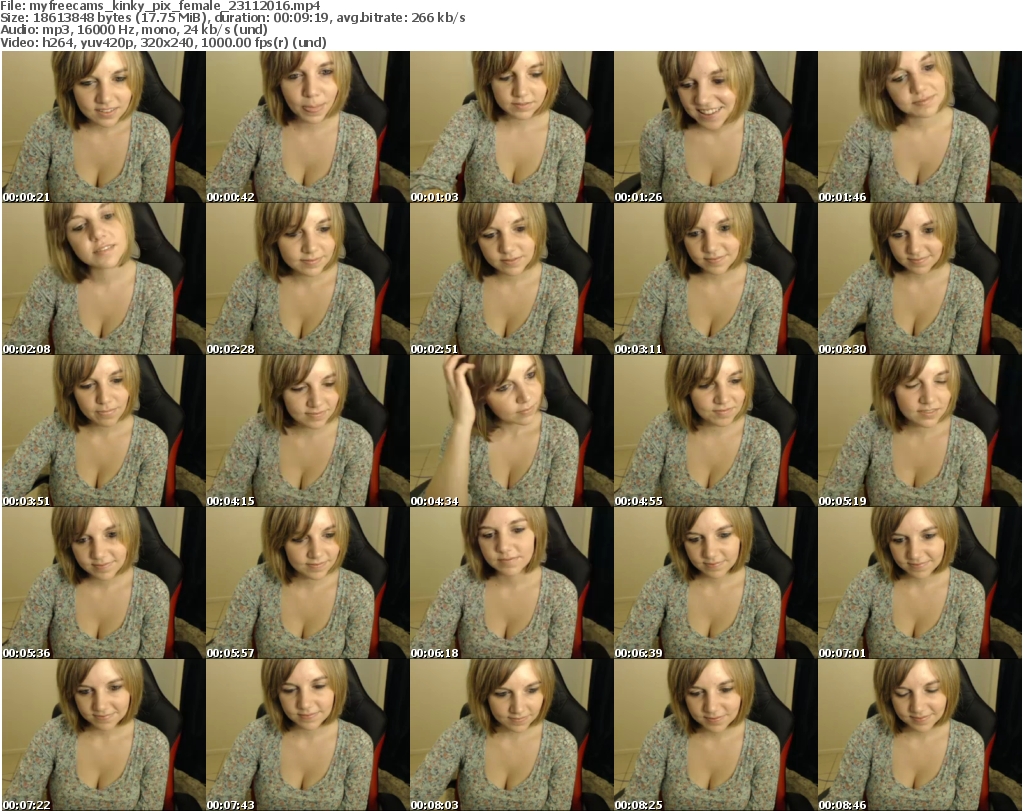This screenshot has width=1024, height=811.
Task: Select the thumbnail frame at 00:00:21
Action: pyautogui.click(x=104, y=127)
